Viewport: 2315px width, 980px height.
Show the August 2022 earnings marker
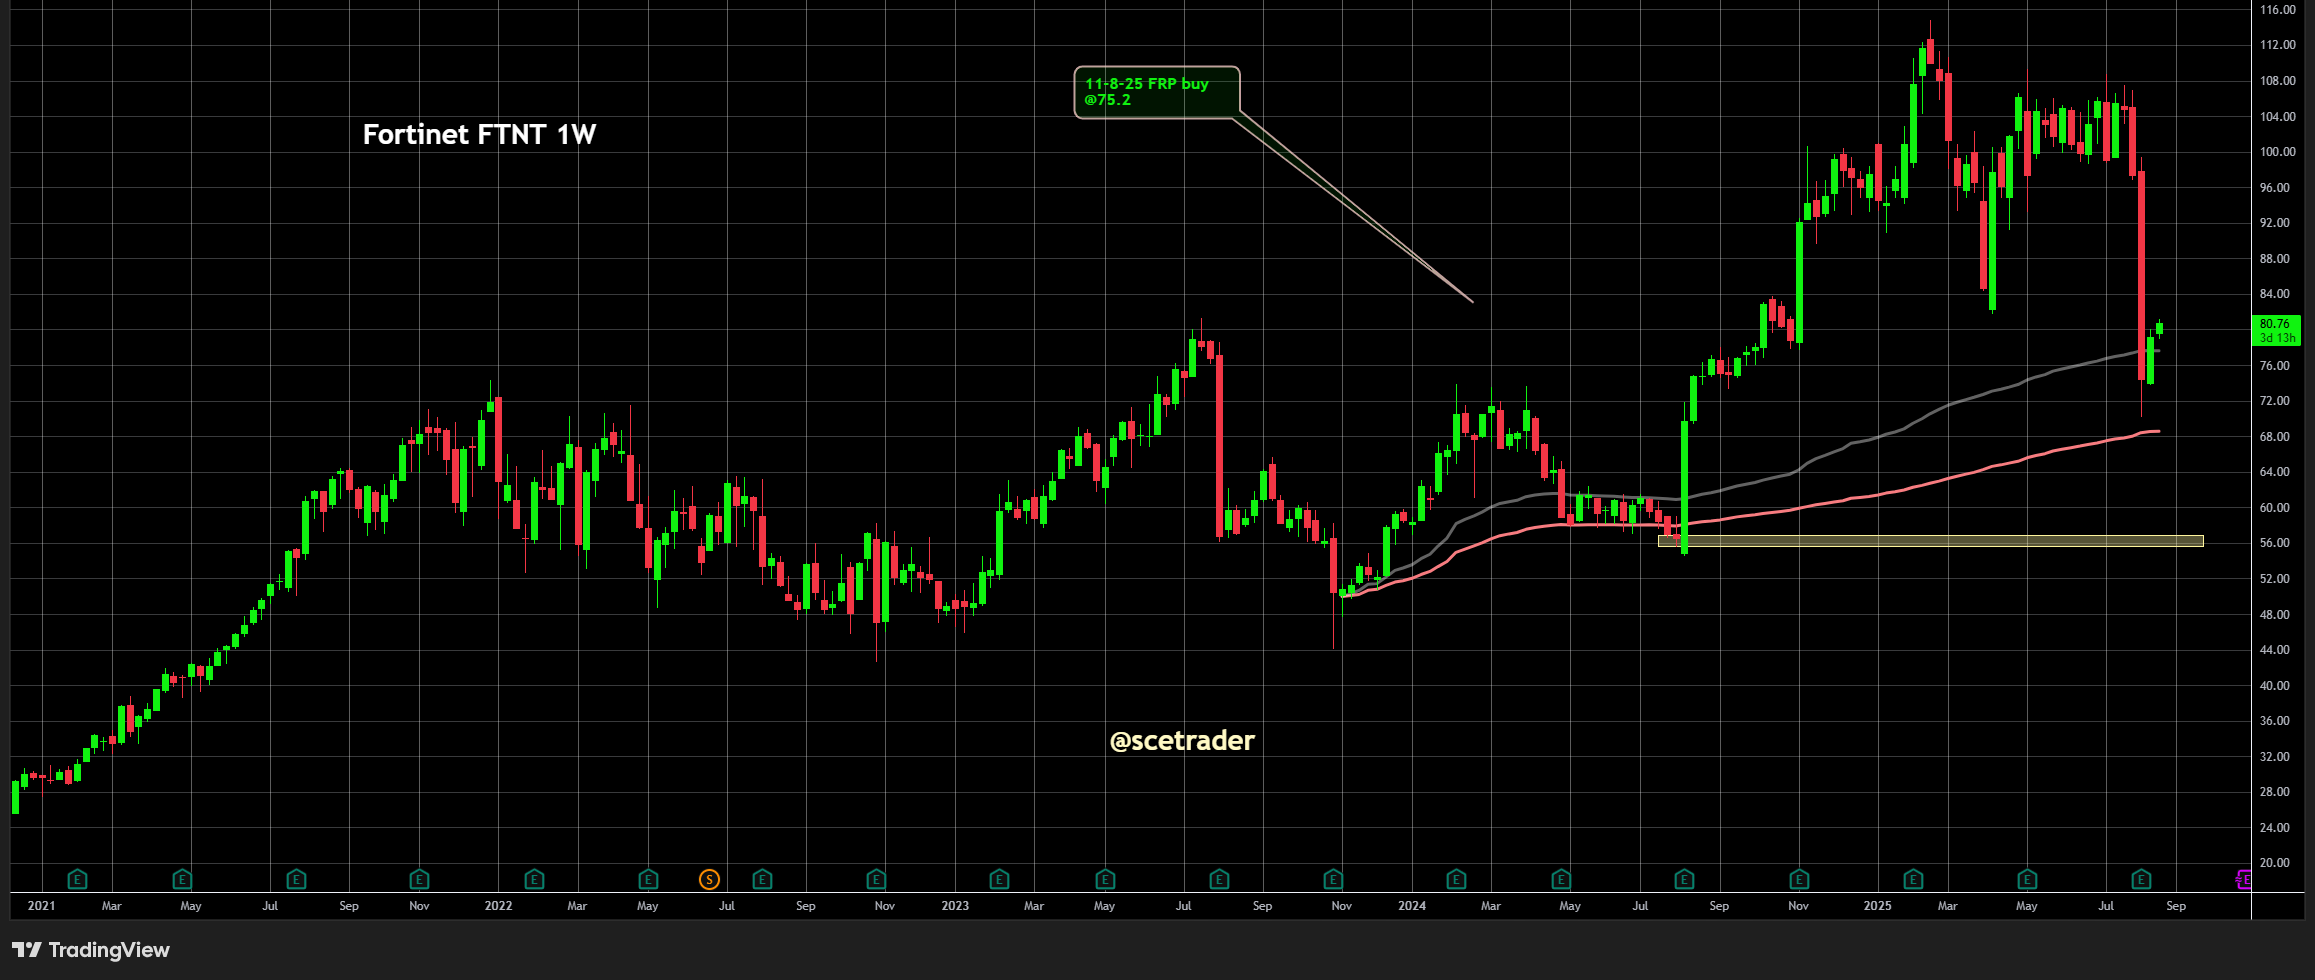pyautogui.click(x=762, y=880)
